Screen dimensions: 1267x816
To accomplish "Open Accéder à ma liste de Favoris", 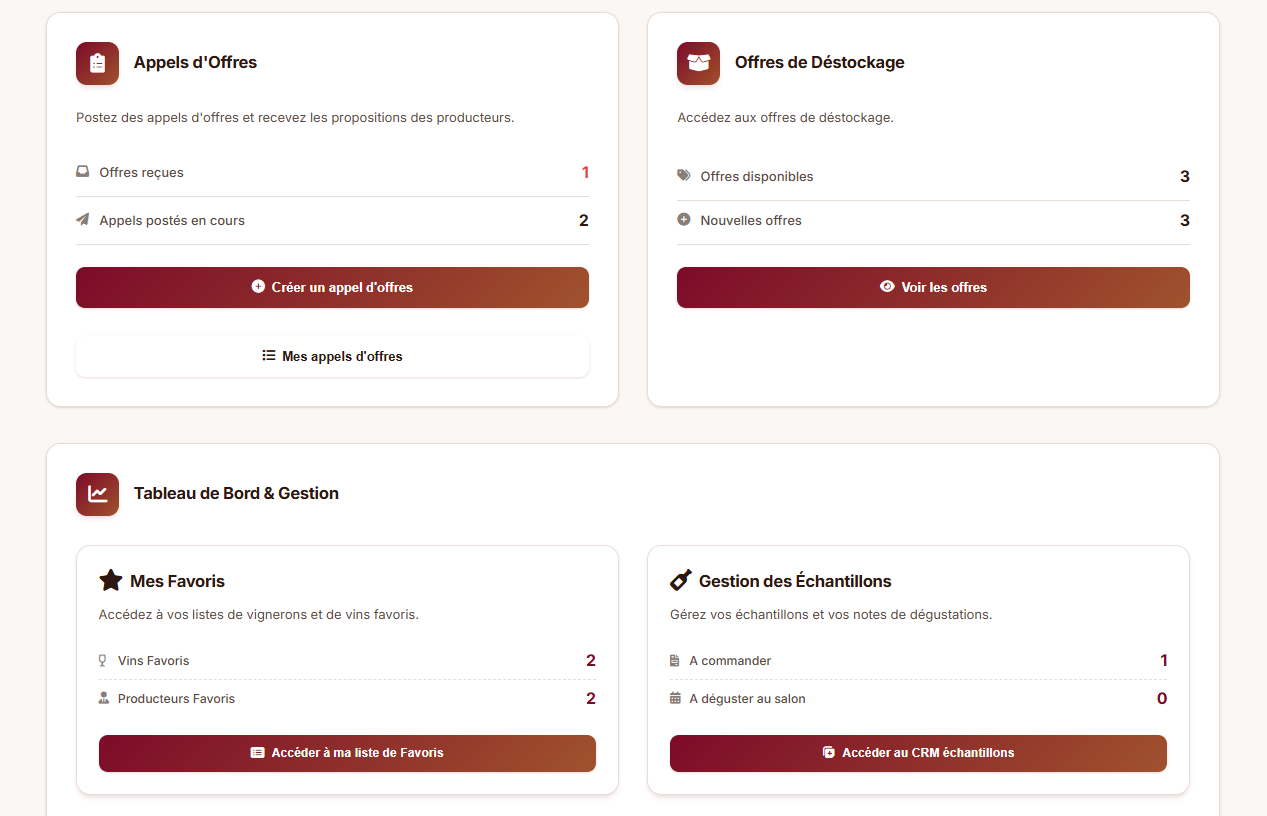I will (347, 753).
